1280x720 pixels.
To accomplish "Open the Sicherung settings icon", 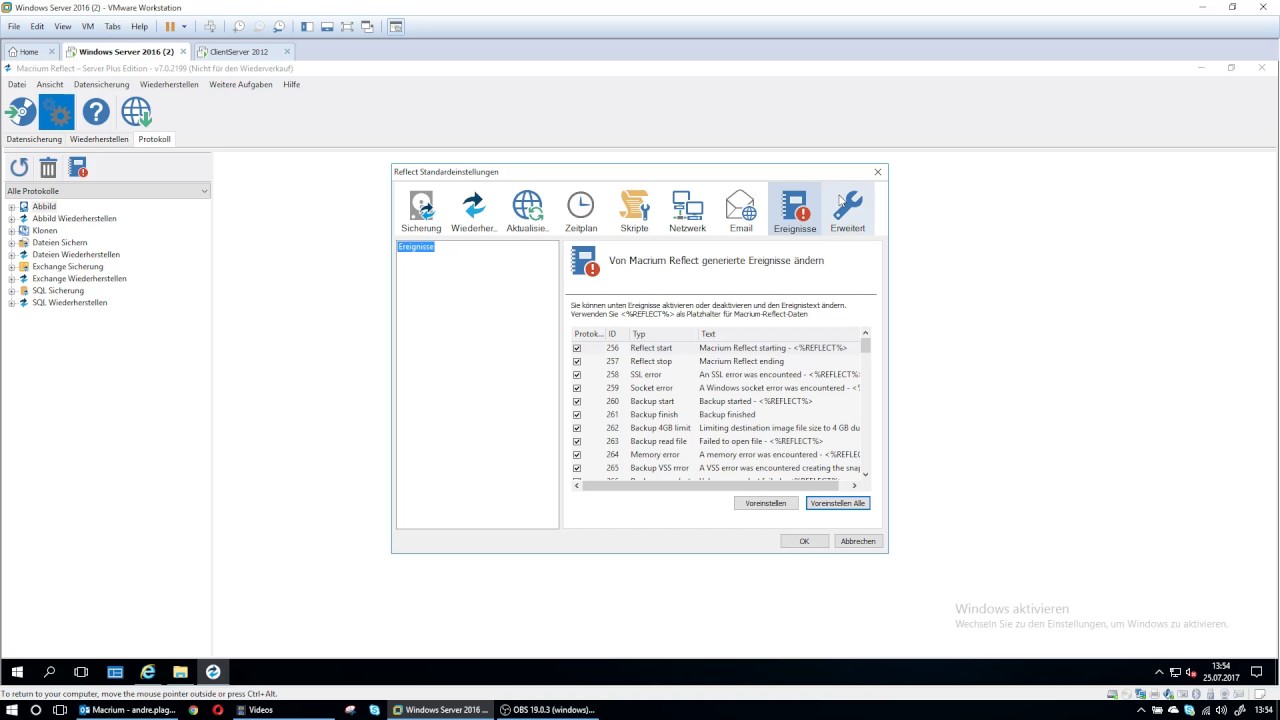I will pos(421,210).
